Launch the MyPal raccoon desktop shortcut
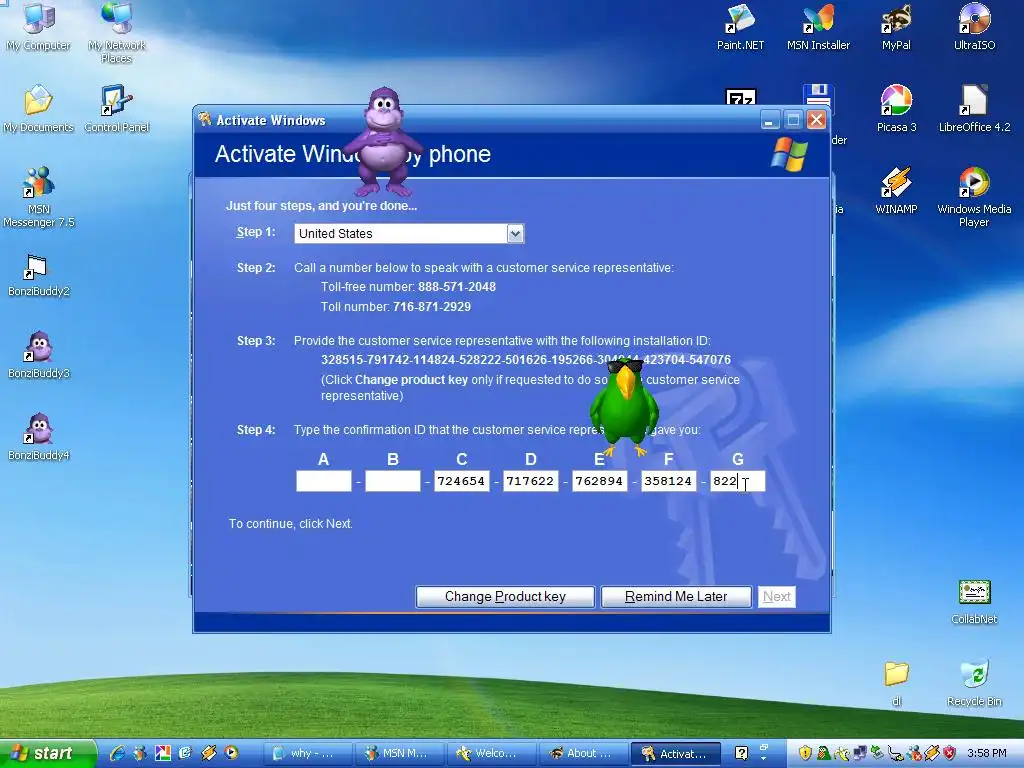Screen dimensions: 1024x768 896,27
